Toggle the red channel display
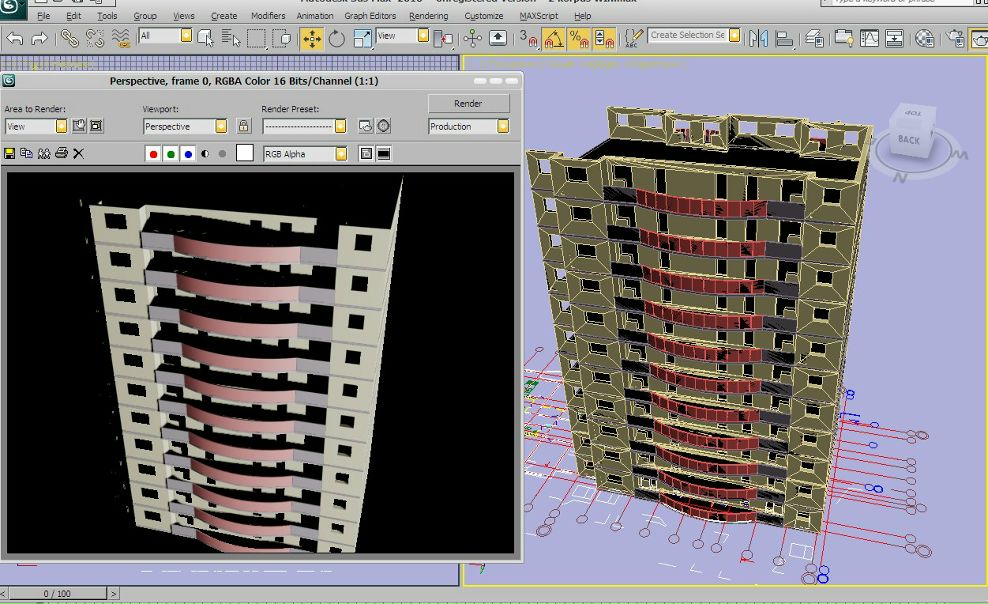Screen dimensions: 988x604 (153, 154)
